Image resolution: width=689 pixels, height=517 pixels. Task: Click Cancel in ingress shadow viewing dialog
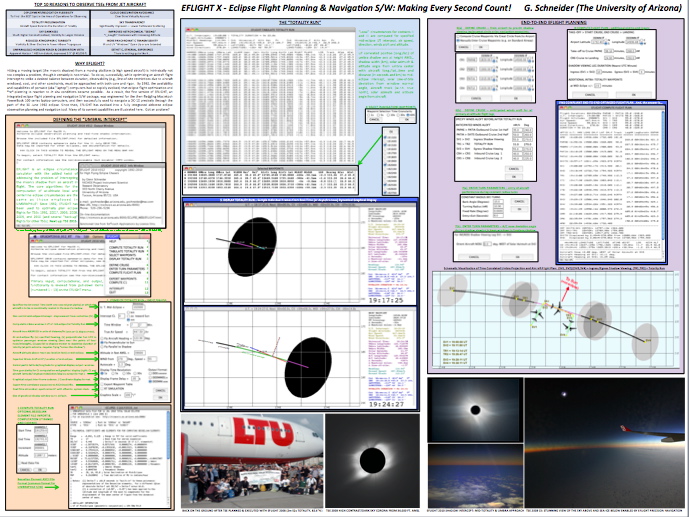coord(474,257)
